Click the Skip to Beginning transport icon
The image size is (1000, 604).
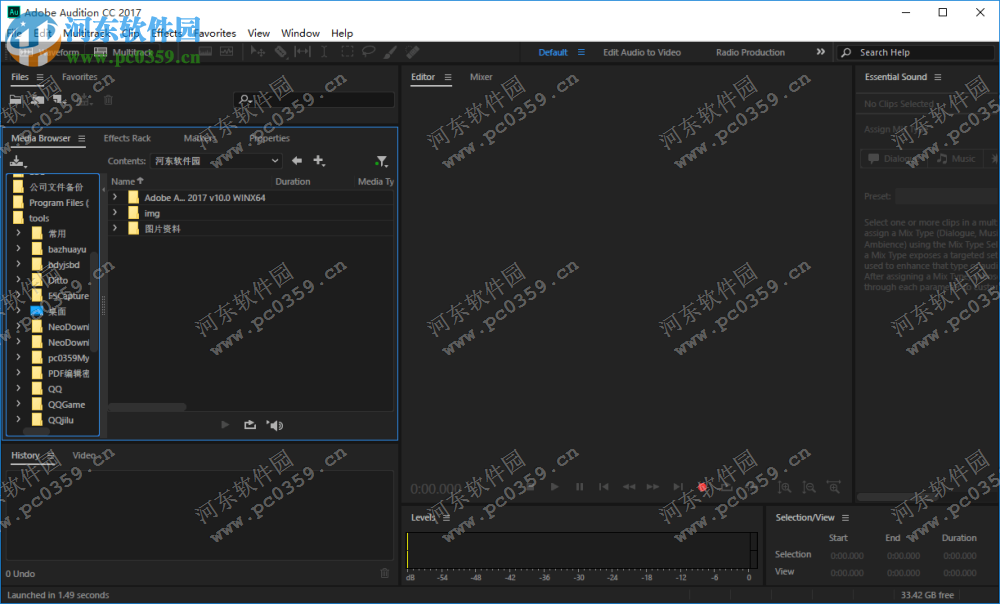coord(605,487)
